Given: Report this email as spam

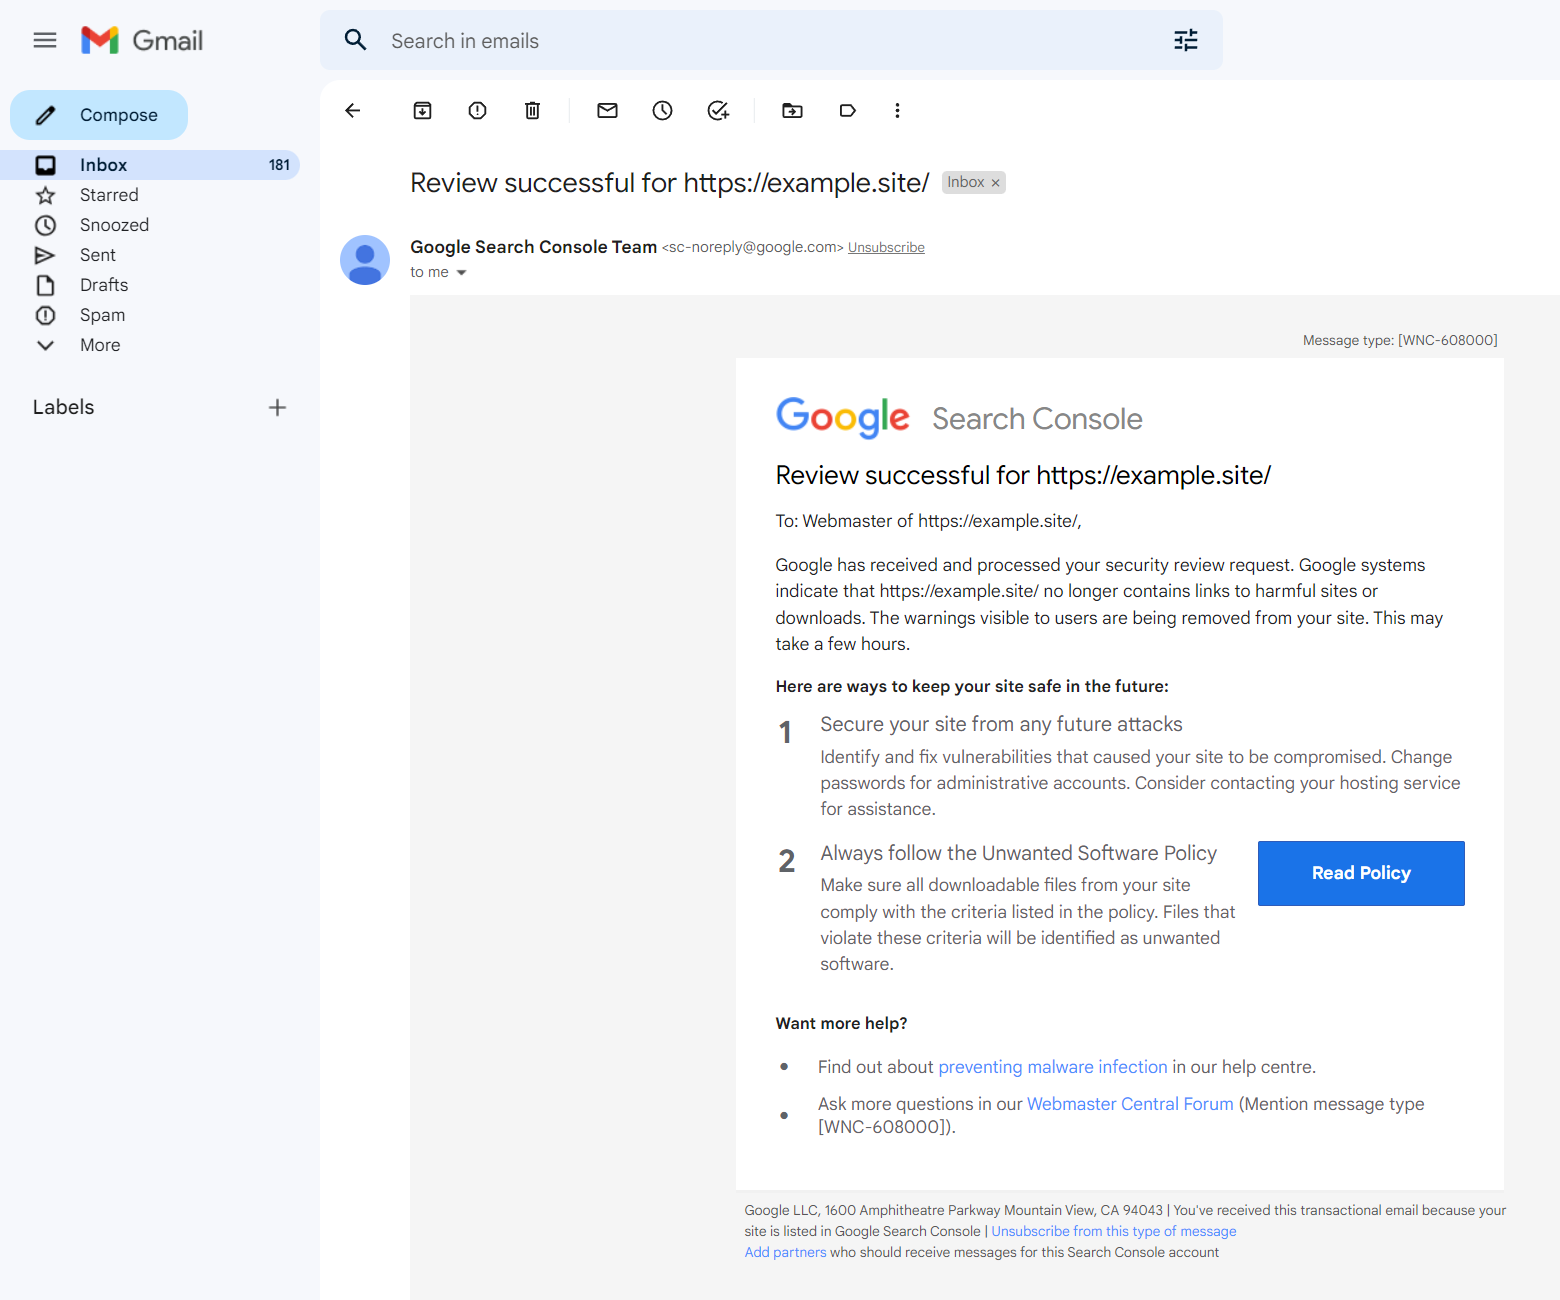Looking at the screenshot, I should coord(477,110).
